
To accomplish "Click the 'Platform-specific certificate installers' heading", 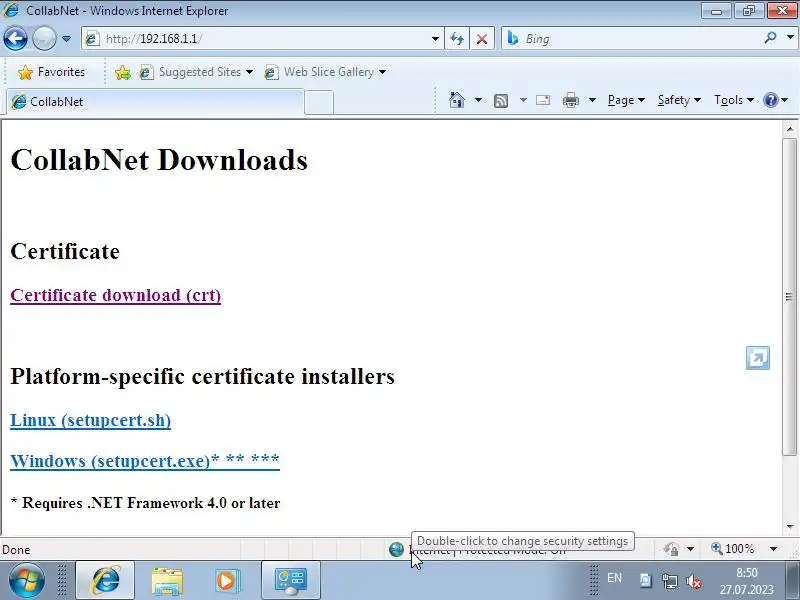I will click(x=203, y=377).
